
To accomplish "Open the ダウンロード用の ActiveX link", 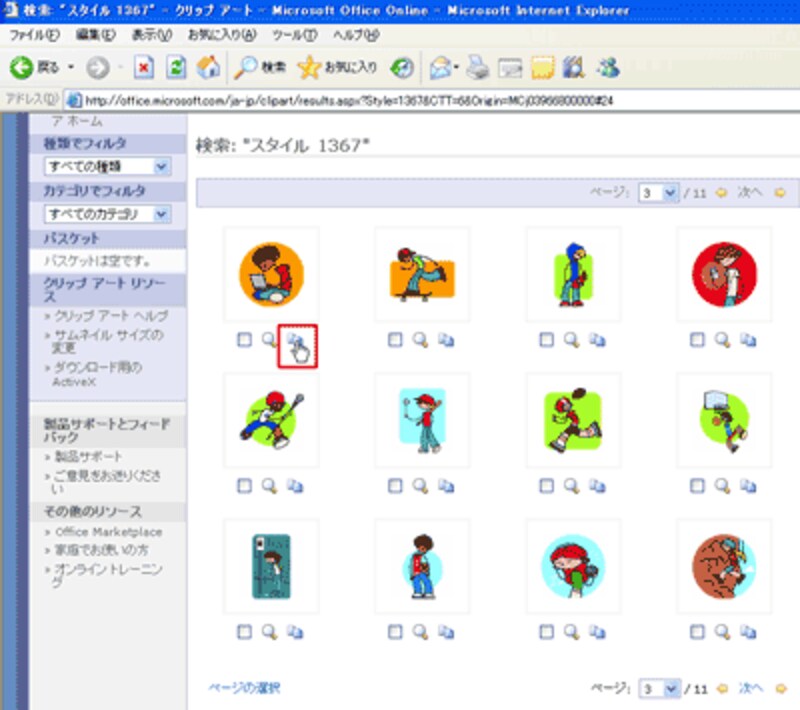I will [97, 374].
